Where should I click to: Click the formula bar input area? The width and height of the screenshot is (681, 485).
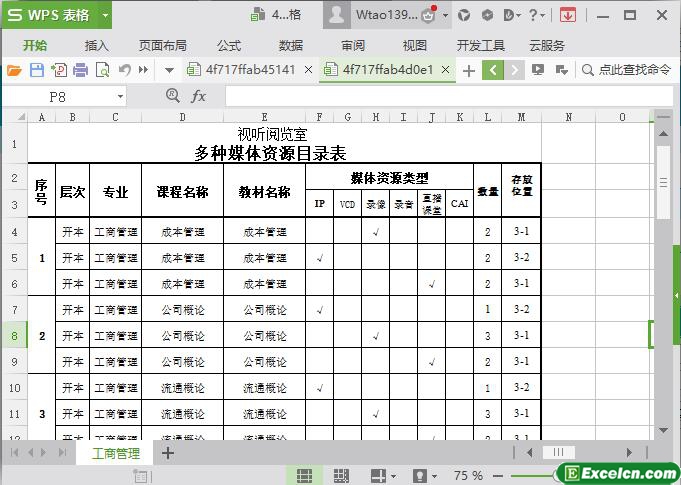449,96
